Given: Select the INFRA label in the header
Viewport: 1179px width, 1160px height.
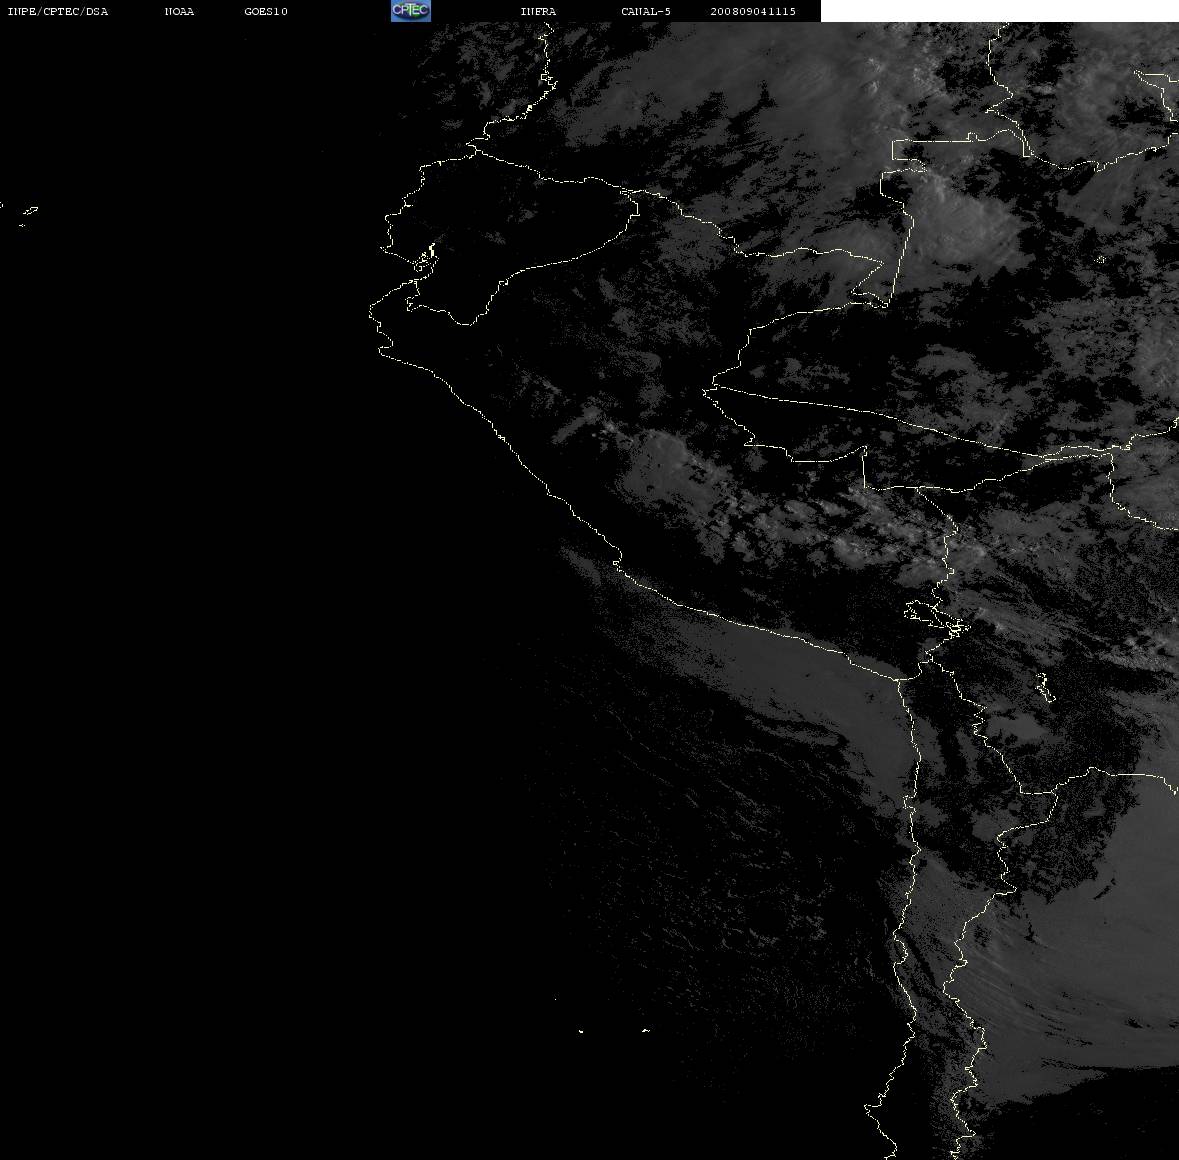Looking at the screenshot, I should (538, 11).
